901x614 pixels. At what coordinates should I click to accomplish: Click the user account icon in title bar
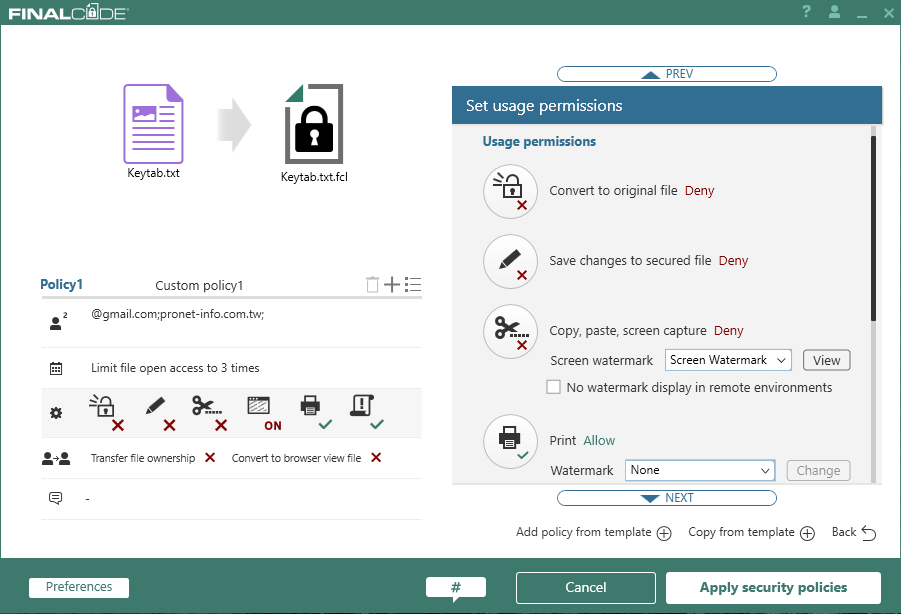tap(834, 12)
